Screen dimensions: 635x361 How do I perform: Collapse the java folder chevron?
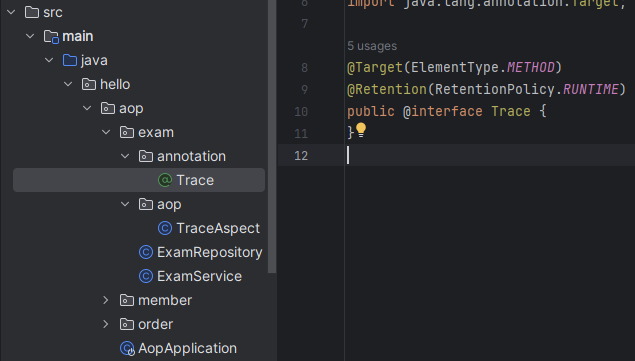tap(49, 60)
